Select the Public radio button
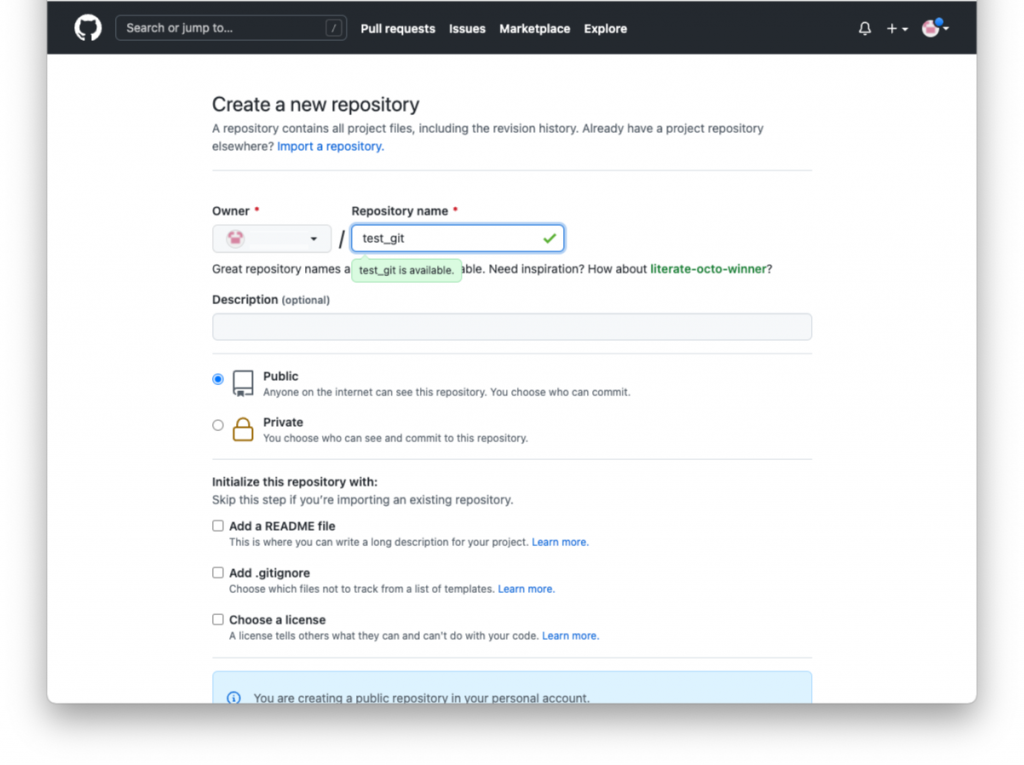1024x765 pixels. [x=218, y=379]
